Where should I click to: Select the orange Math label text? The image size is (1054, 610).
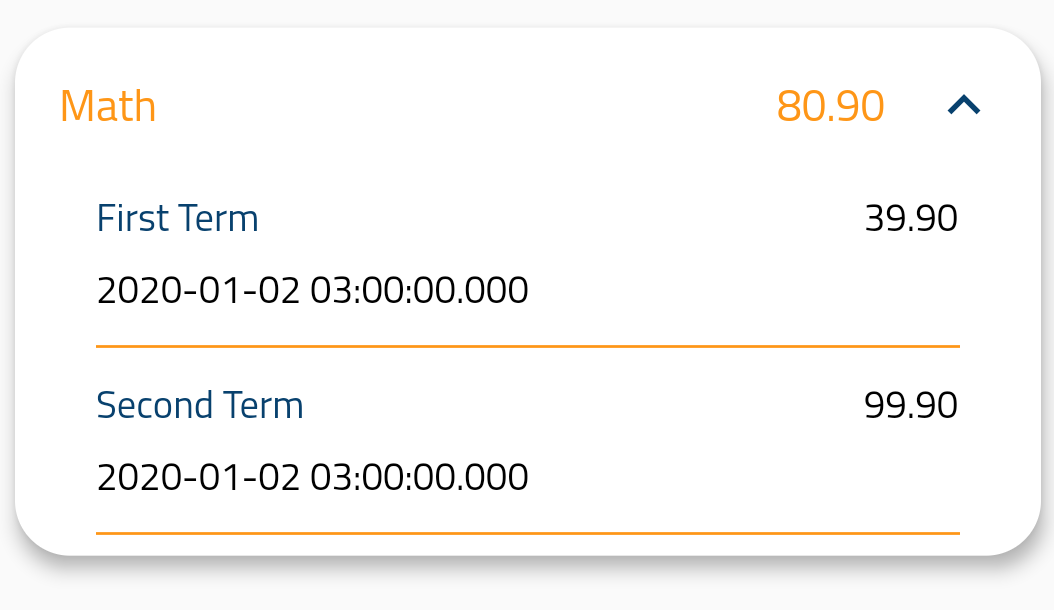pos(108,105)
